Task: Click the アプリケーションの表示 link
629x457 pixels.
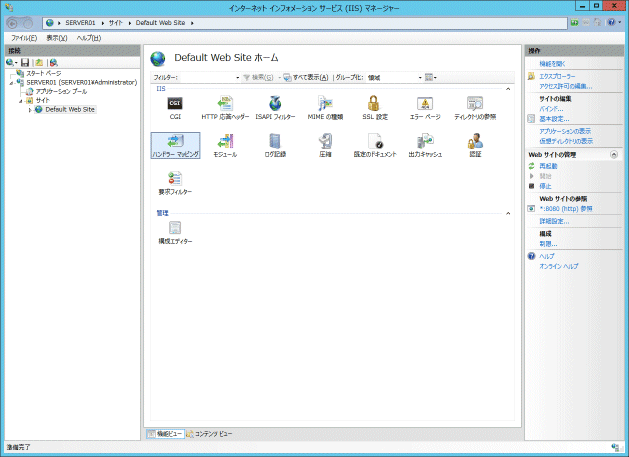Action: point(565,131)
